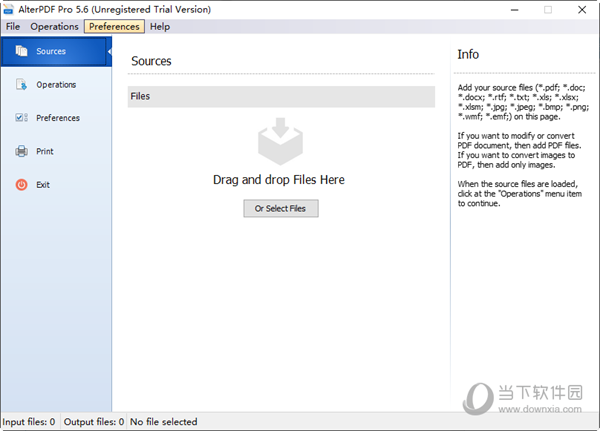Screen dimensions: 600x431
Task: Open the Preferences menu in menu bar
Action: tap(114, 26)
